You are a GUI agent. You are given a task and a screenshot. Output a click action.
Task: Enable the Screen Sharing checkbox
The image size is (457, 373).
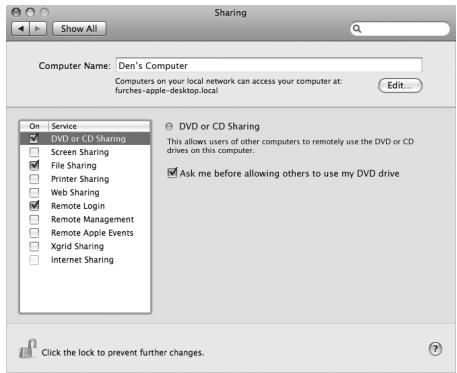[x=34, y=152]
